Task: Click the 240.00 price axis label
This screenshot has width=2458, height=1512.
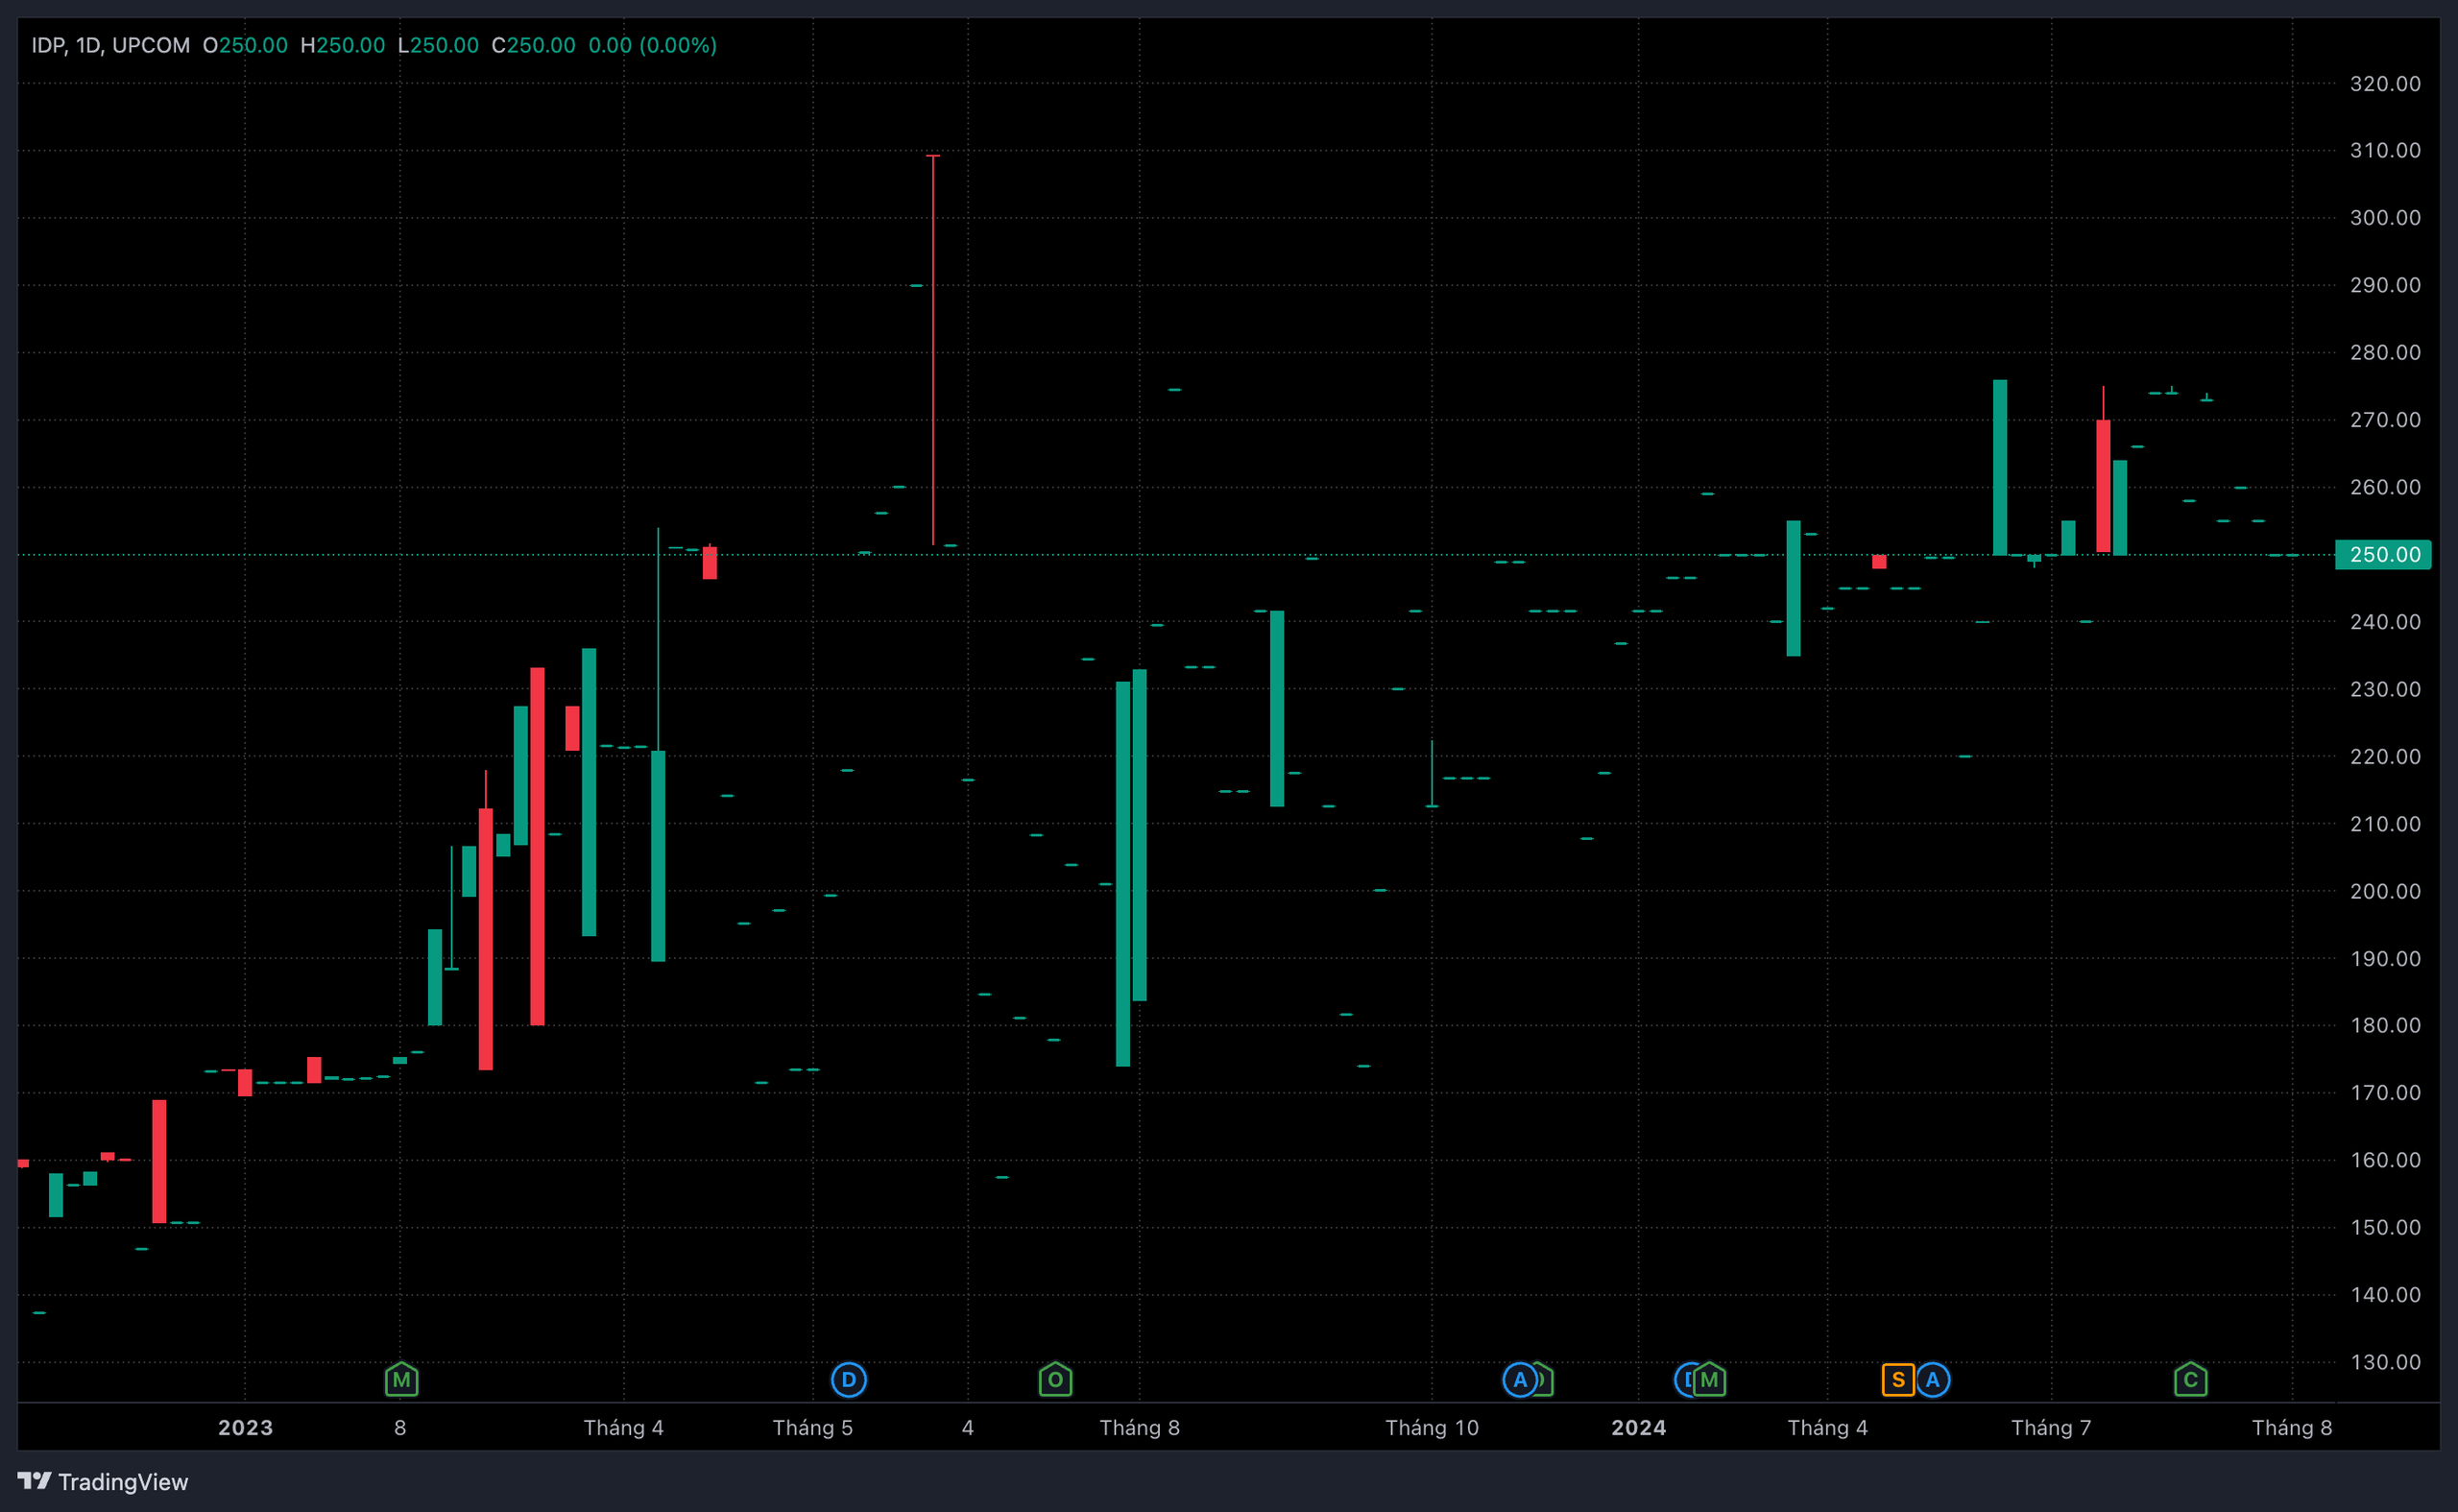Action: pyautogui.click(x=2385, y=622)
